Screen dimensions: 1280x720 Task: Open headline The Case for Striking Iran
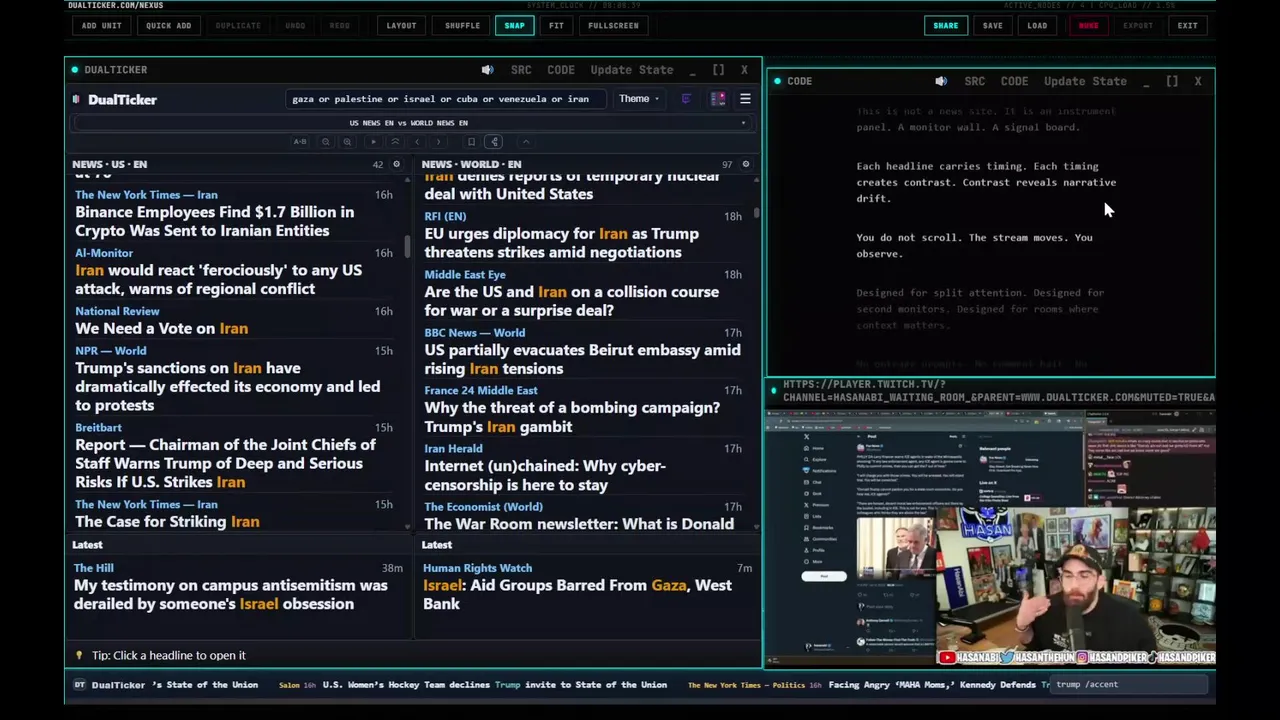point(167,522)
